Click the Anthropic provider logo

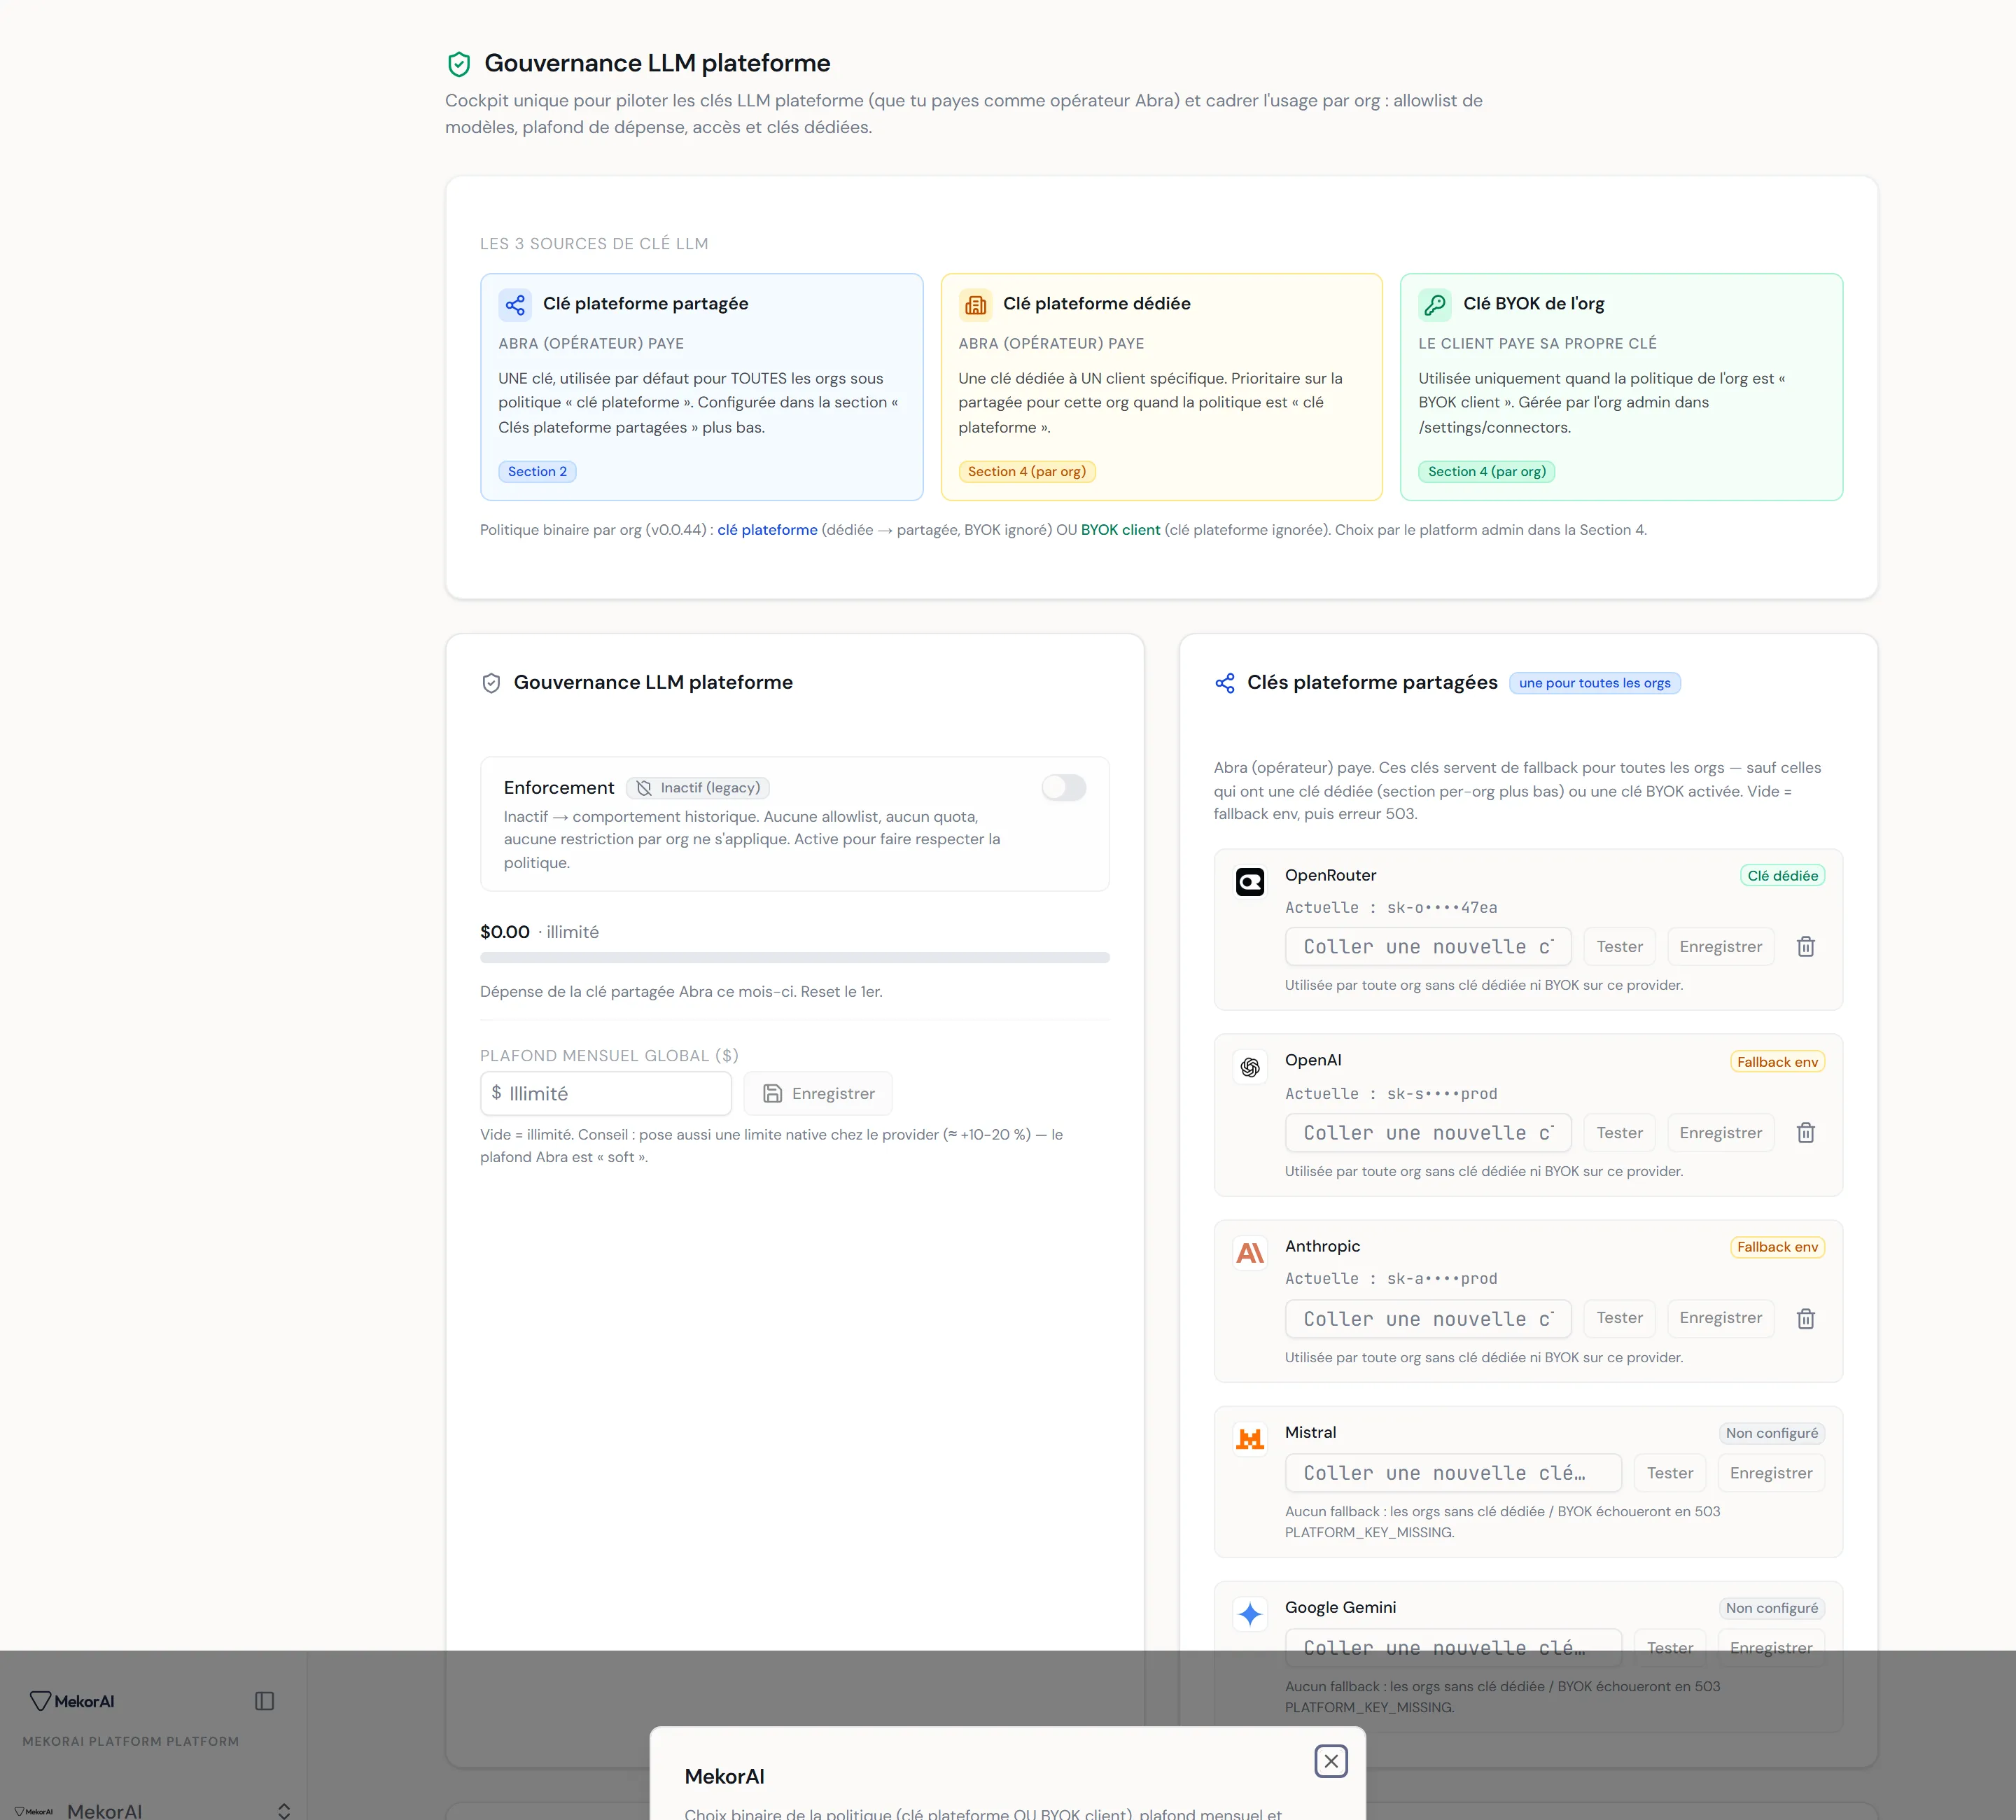[1250, 1253]
